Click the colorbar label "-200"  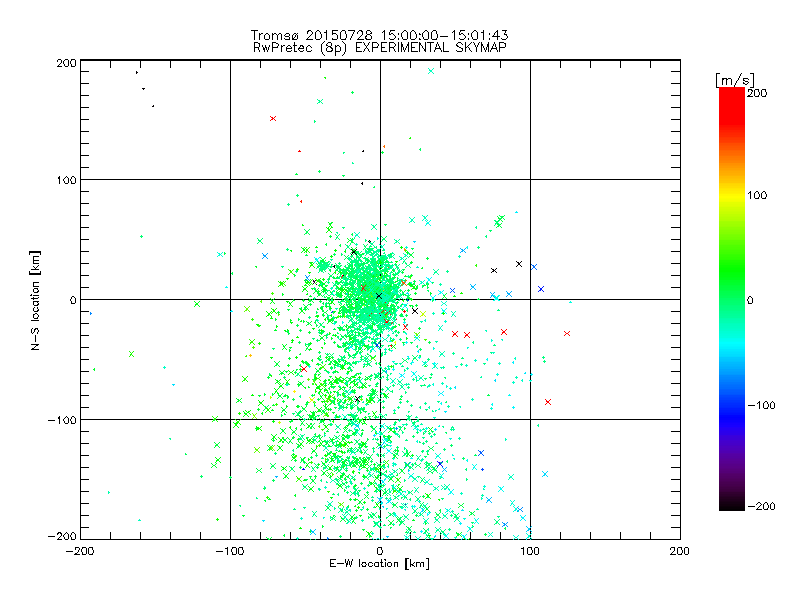(x=761, y=506)
